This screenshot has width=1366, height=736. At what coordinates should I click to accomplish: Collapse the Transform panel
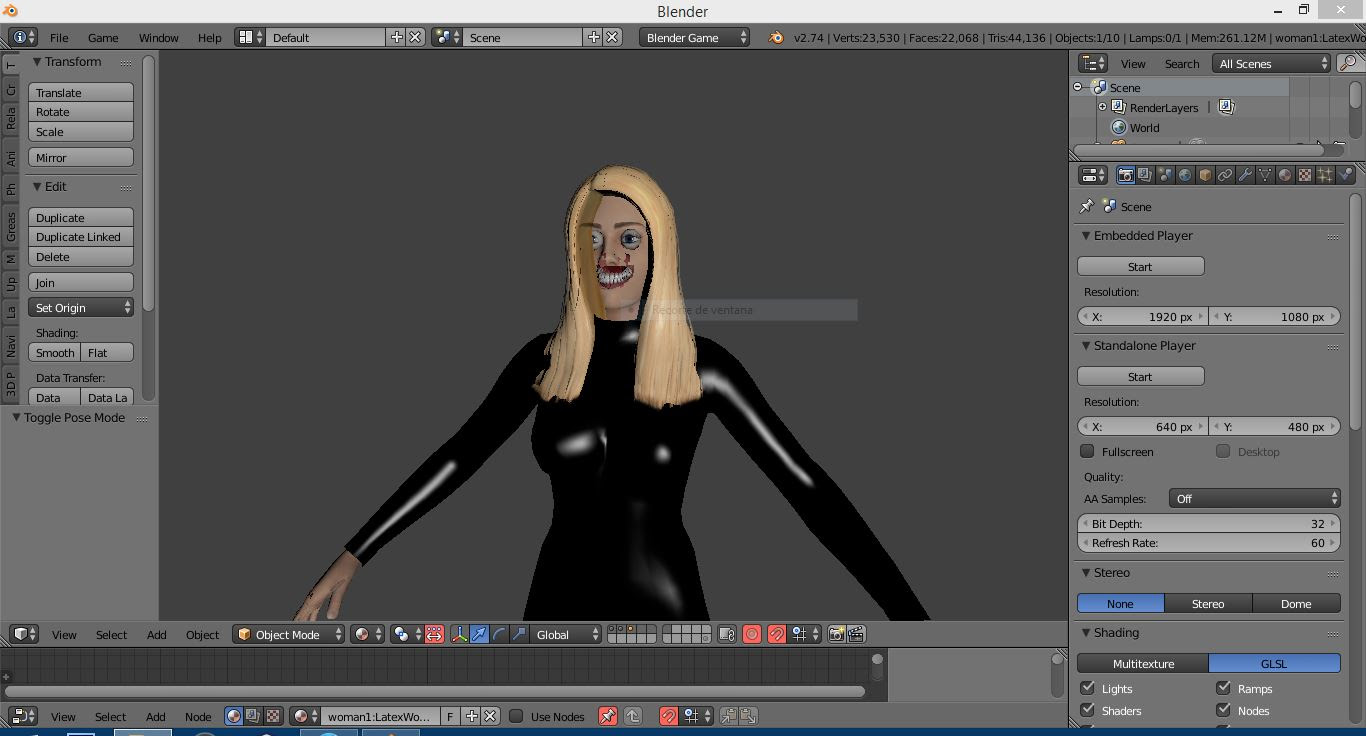(x=37, y=62)
